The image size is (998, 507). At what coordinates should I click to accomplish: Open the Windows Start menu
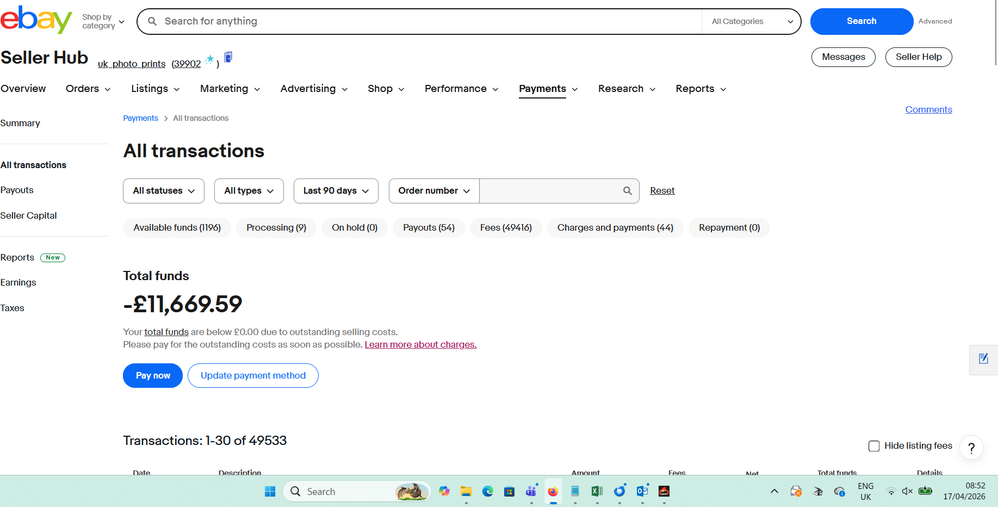click(270, 491)
